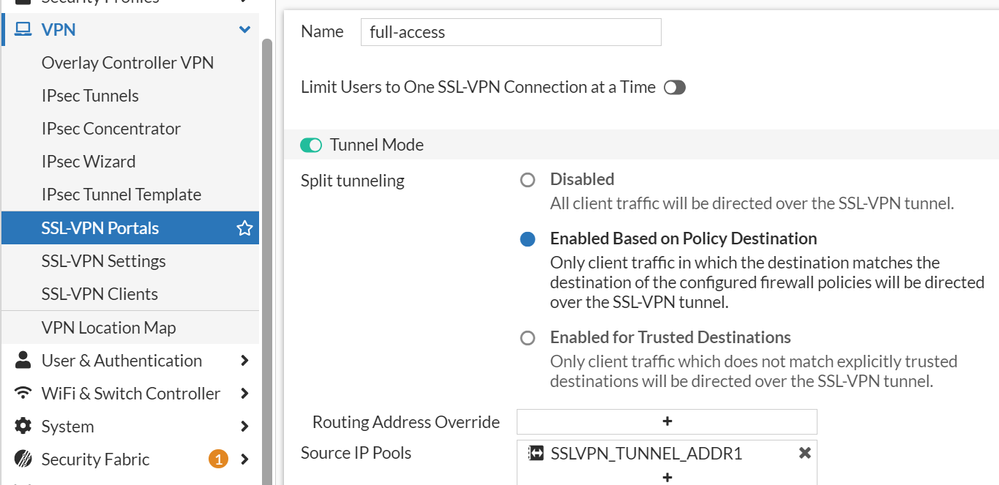Screen dimensions: 999x485
Task: Click the Security Fabric icon
Action: click(x=22, y=459)
